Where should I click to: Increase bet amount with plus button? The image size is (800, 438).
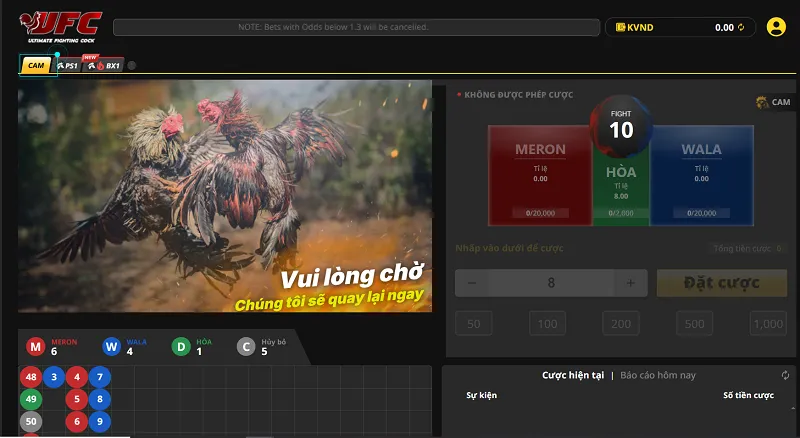pyautogui.click(x=630, y=283)
